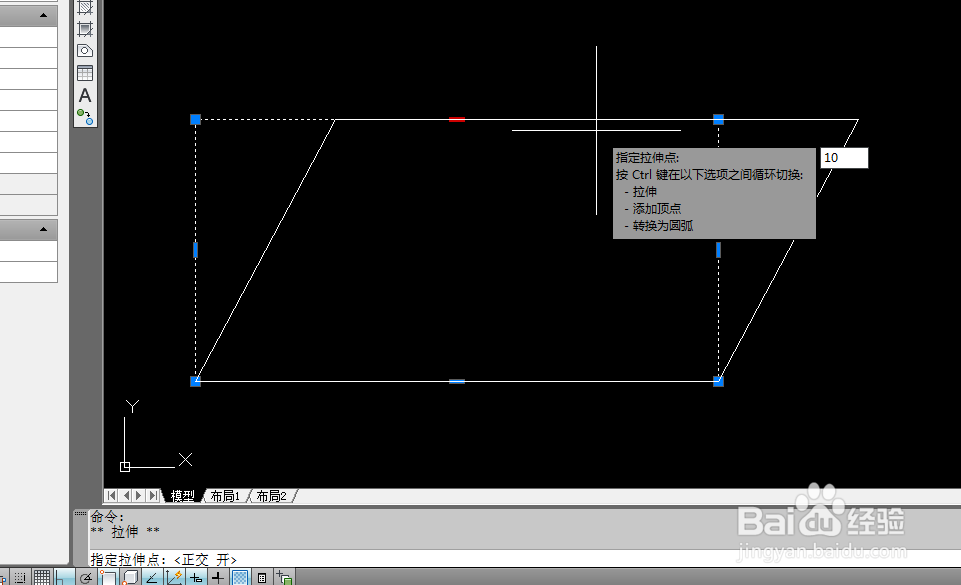Image resolution: width=961 pixels, height=585 pixels.
Task: Click the top-left vertex grip
Action: point(196,119)
